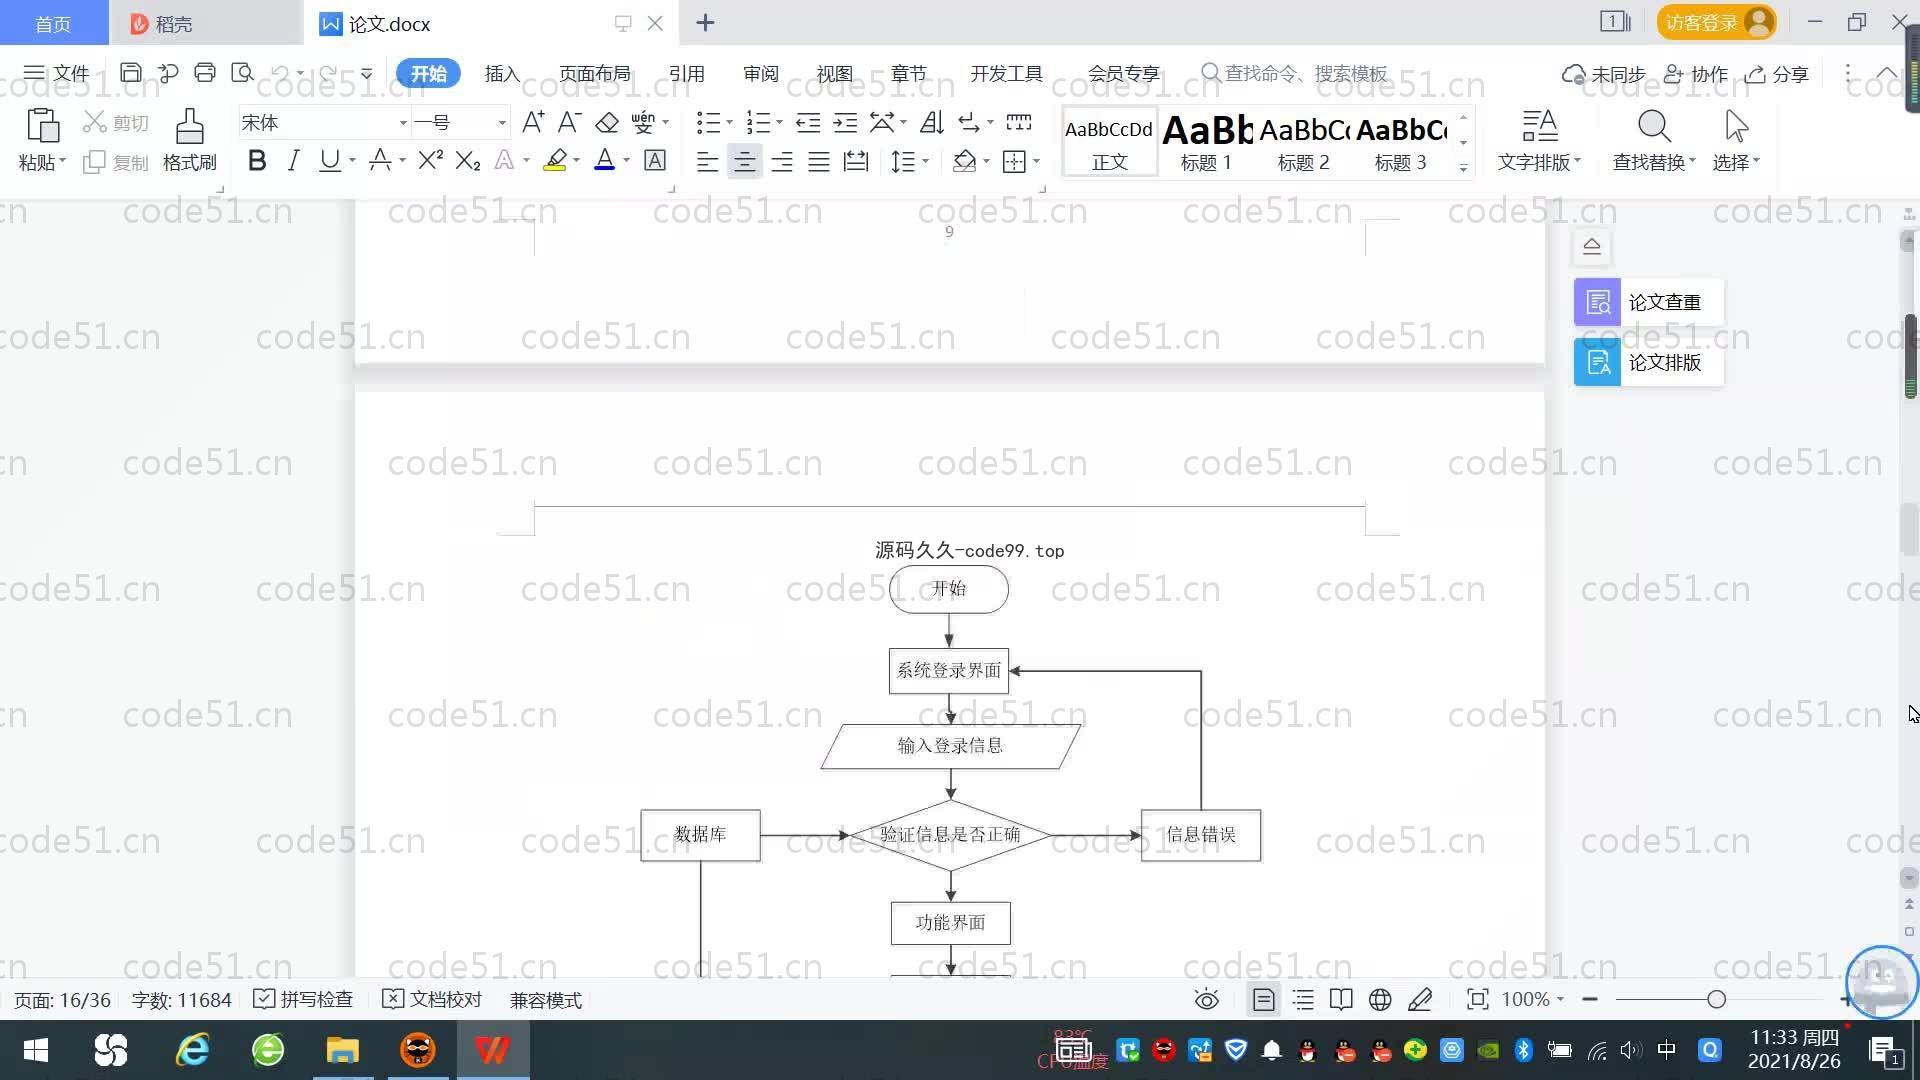Open 论文查重 side panel tool

[x=1648, y=302]
